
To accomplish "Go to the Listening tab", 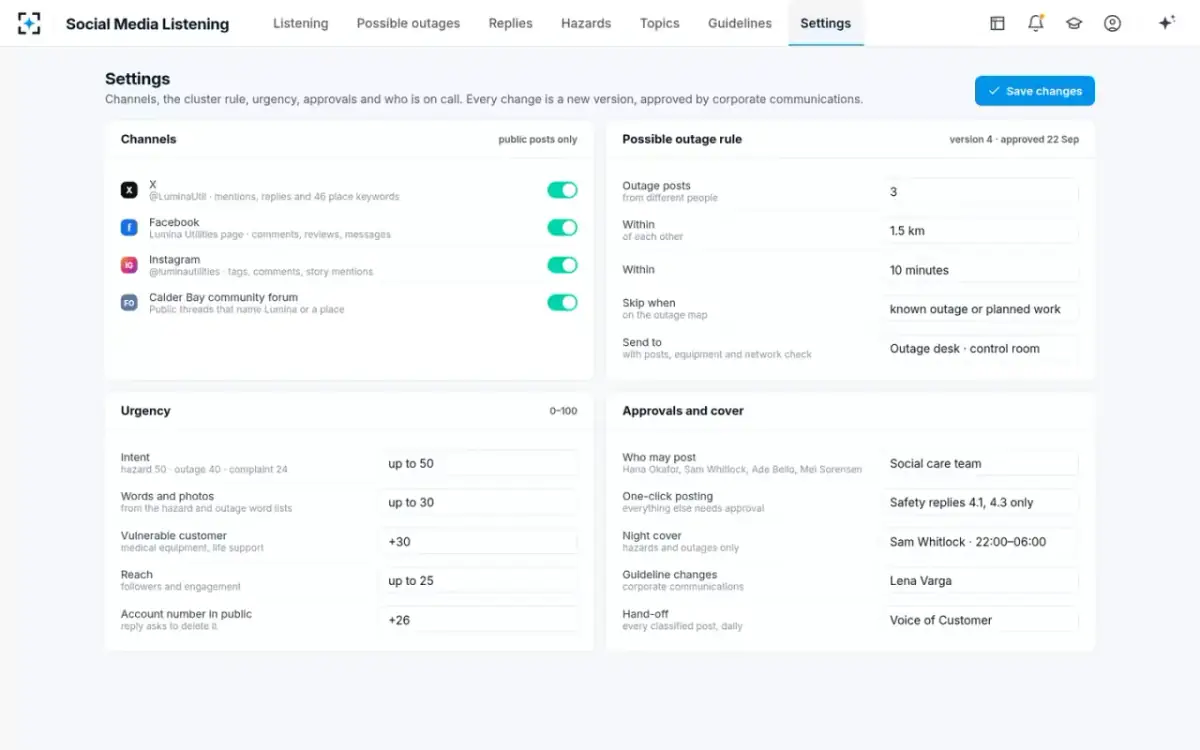I will [301, 23].
